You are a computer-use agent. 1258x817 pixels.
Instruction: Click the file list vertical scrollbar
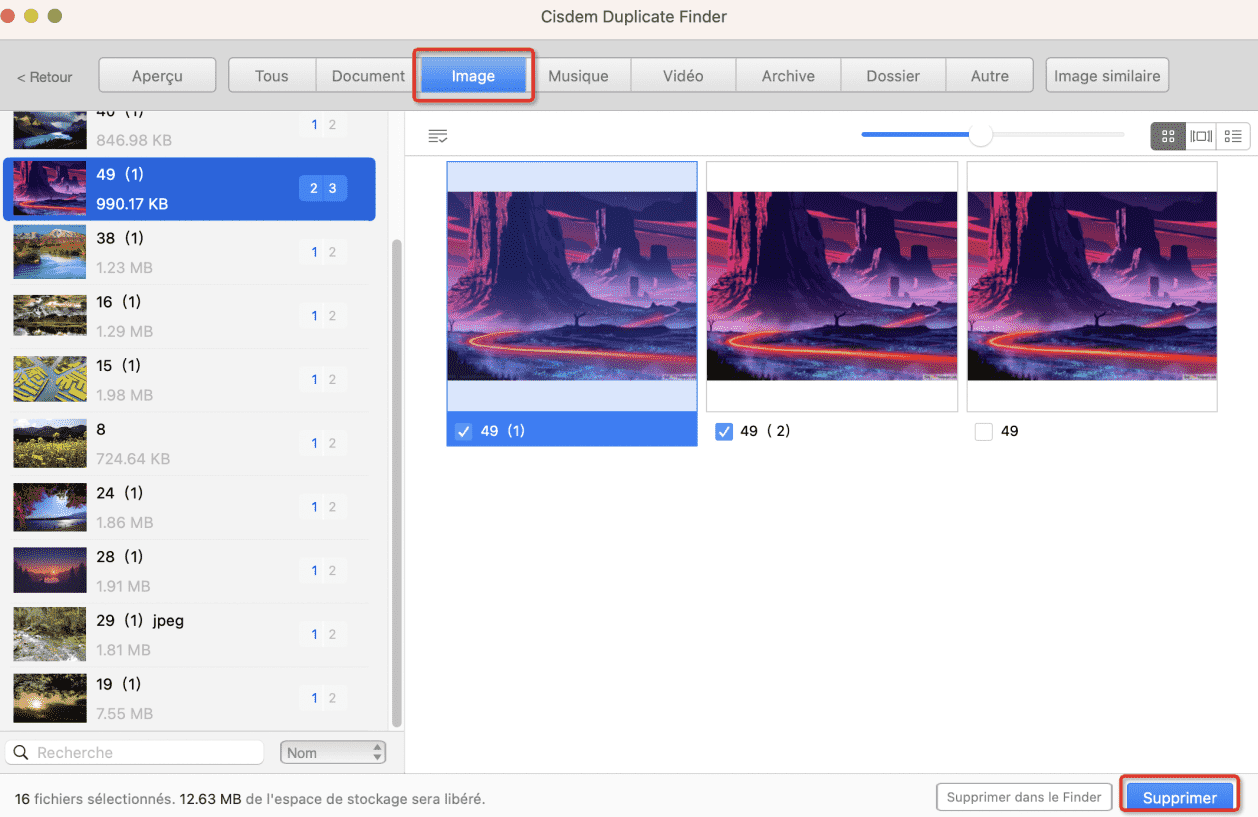(396, 482)
